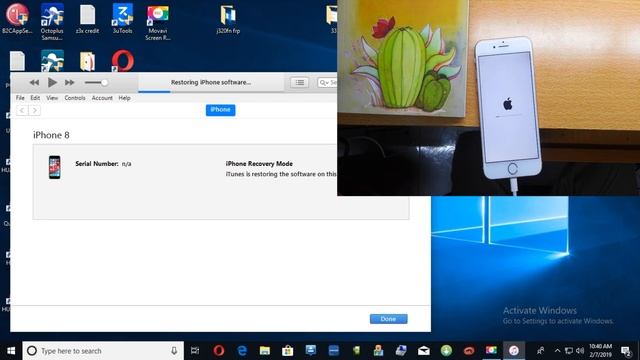Show hidden system tray icons
The width and height of the screenshot is (640, 360).
pos(557,351)
